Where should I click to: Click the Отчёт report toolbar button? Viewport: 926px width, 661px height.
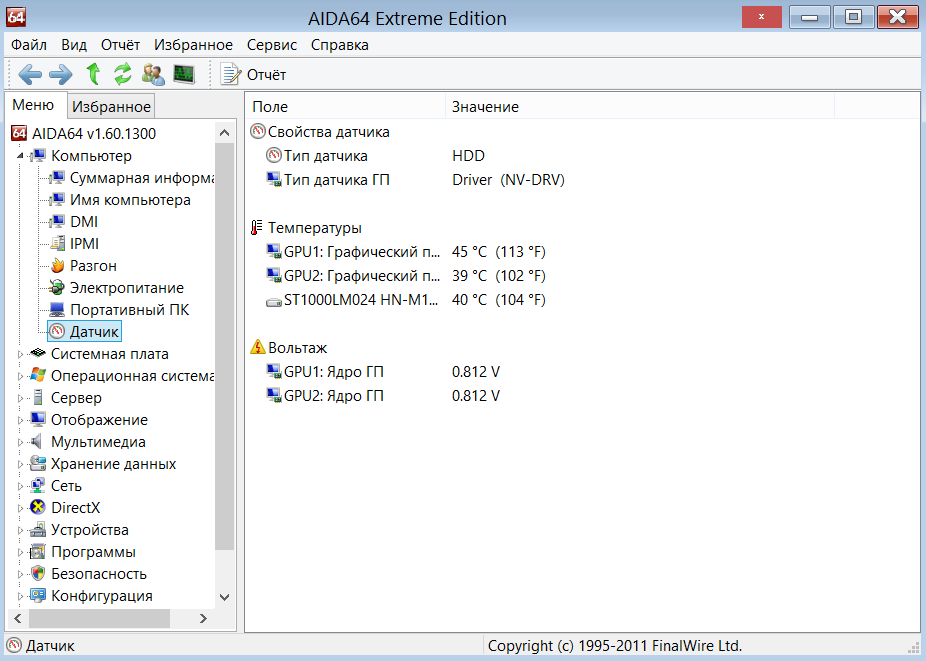[x=253, y=74]
